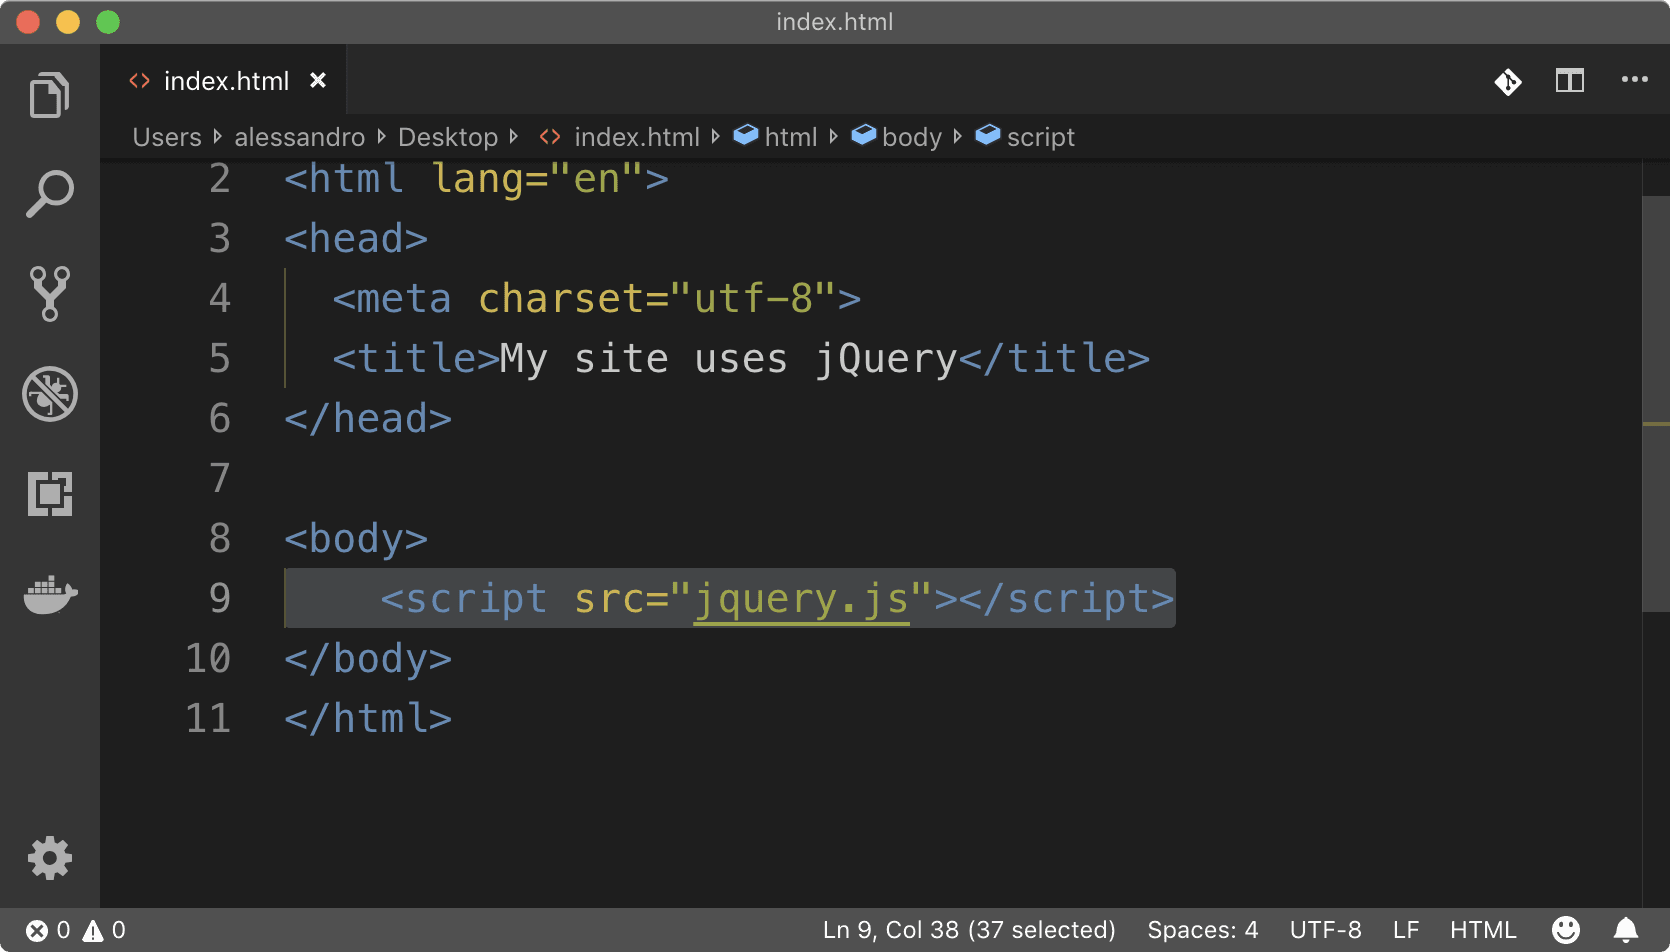Screen dimensions: 1670x952
Task: Follow the jquery.js link in script tag
Action: [801, 599]
